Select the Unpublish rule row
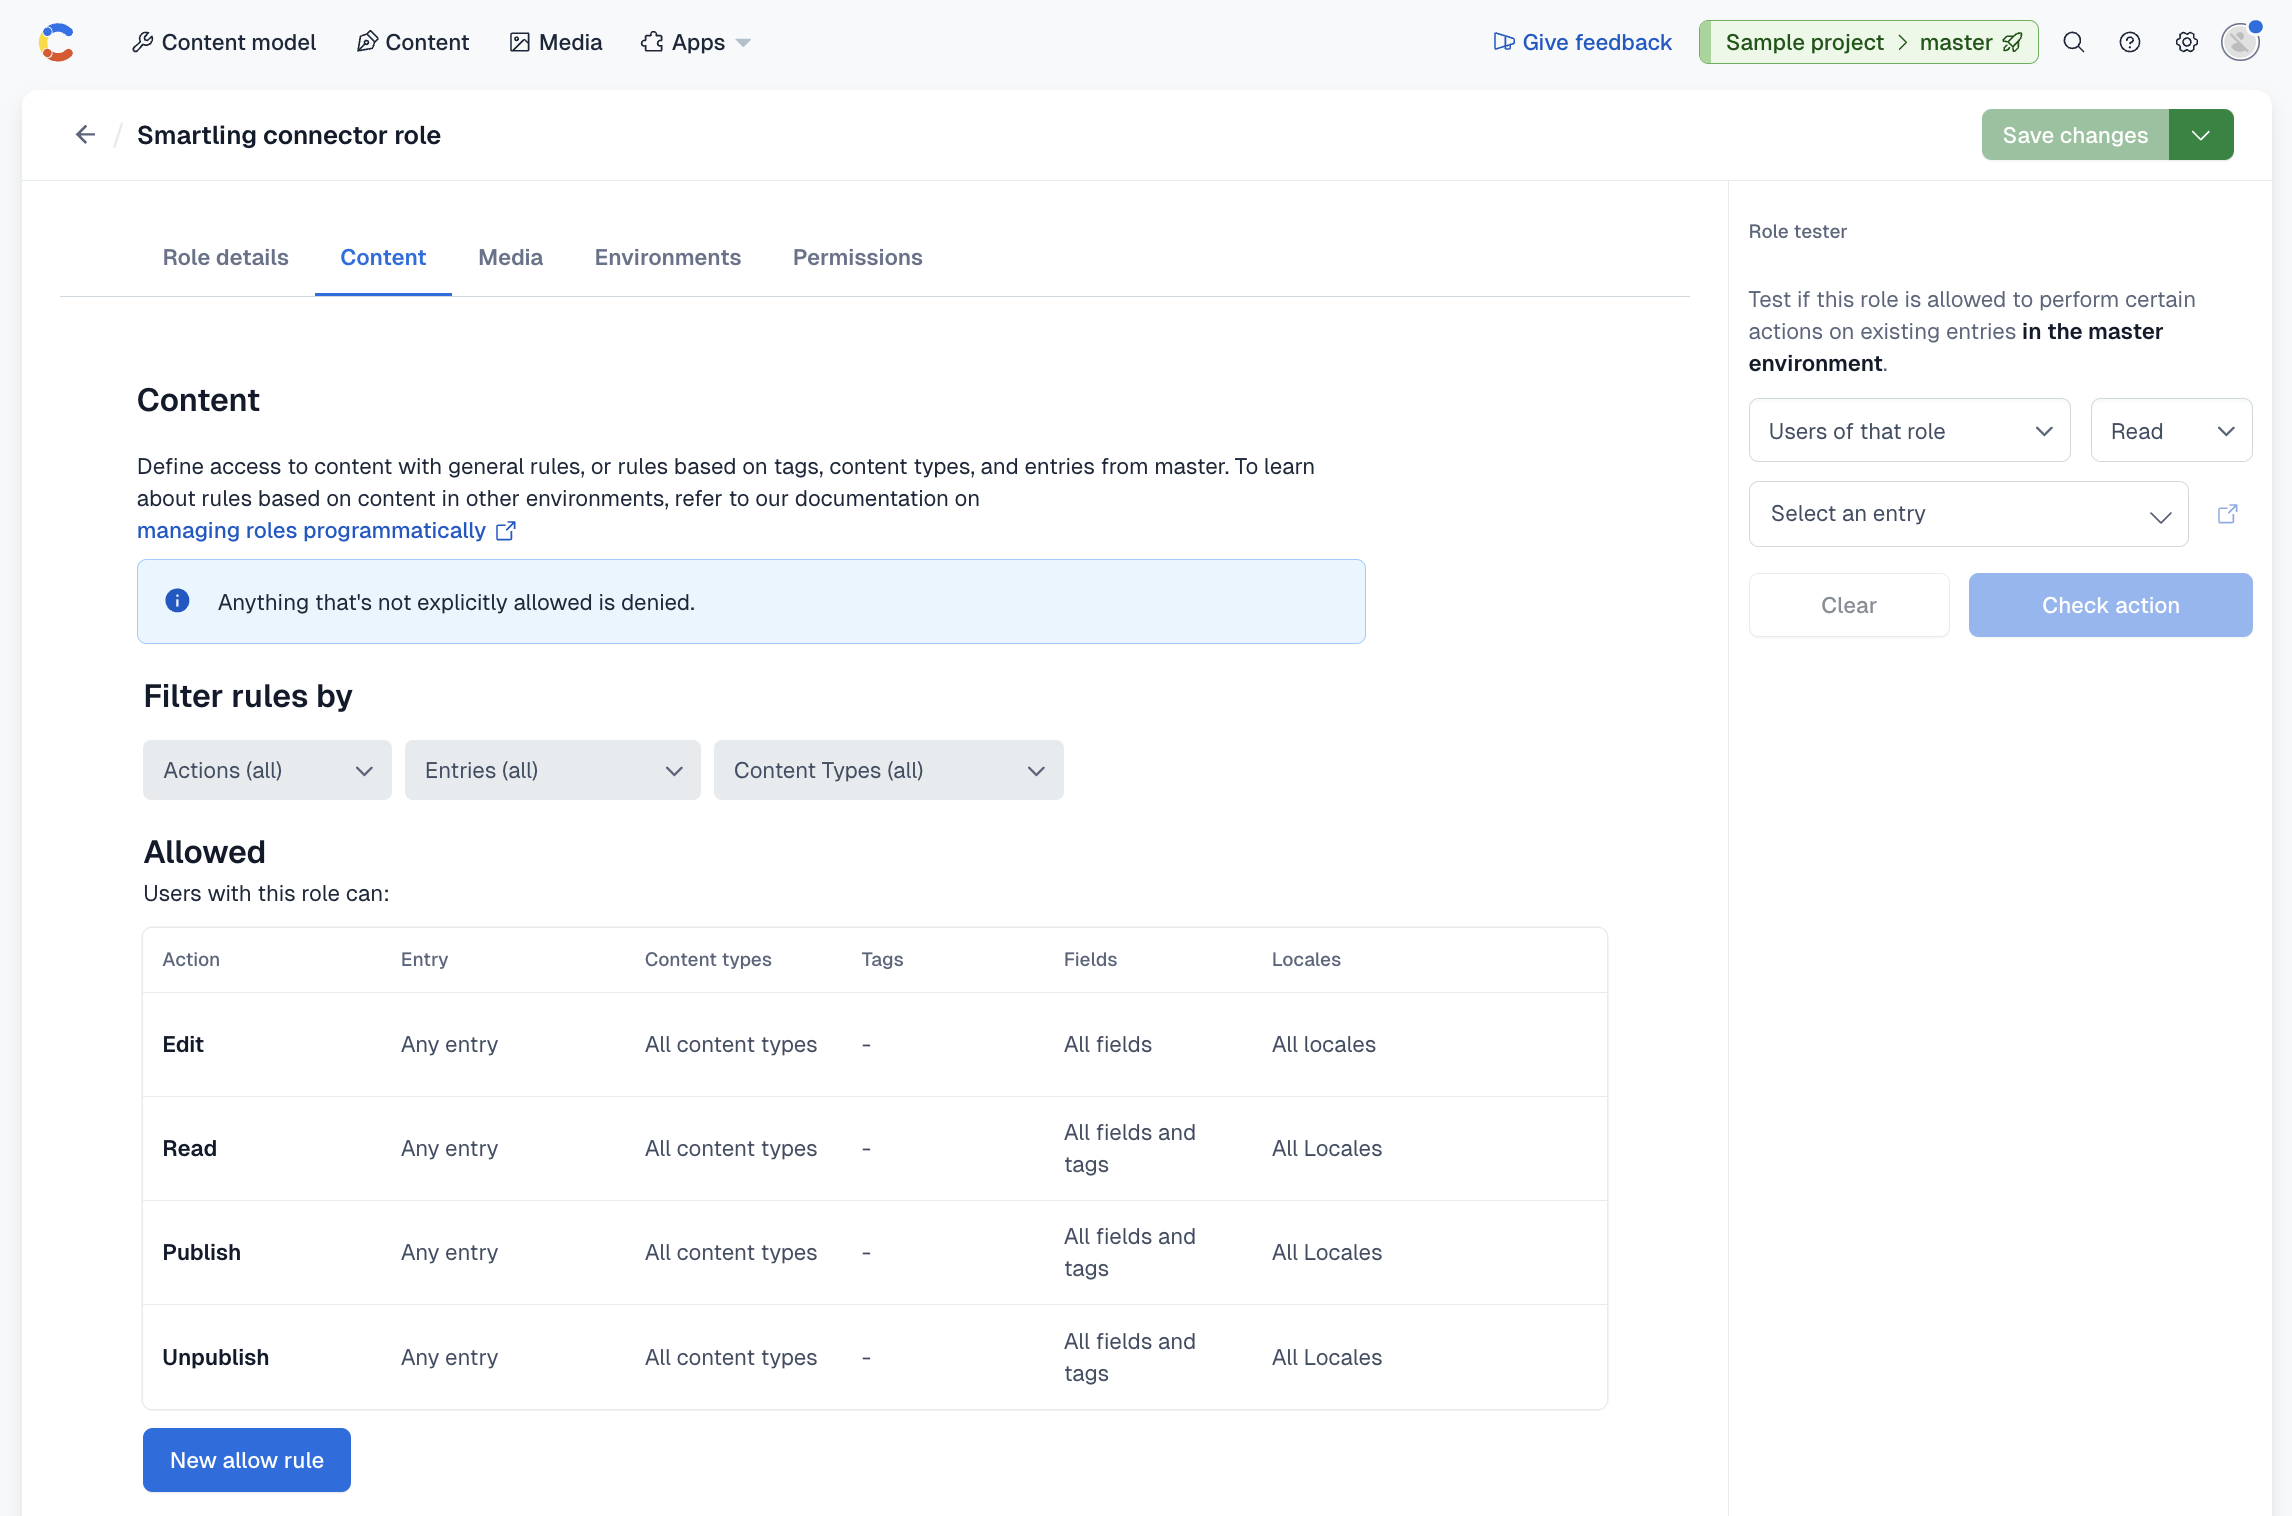The height and width of the screenshot is (1516, 2292). [x=875, y=1357]
